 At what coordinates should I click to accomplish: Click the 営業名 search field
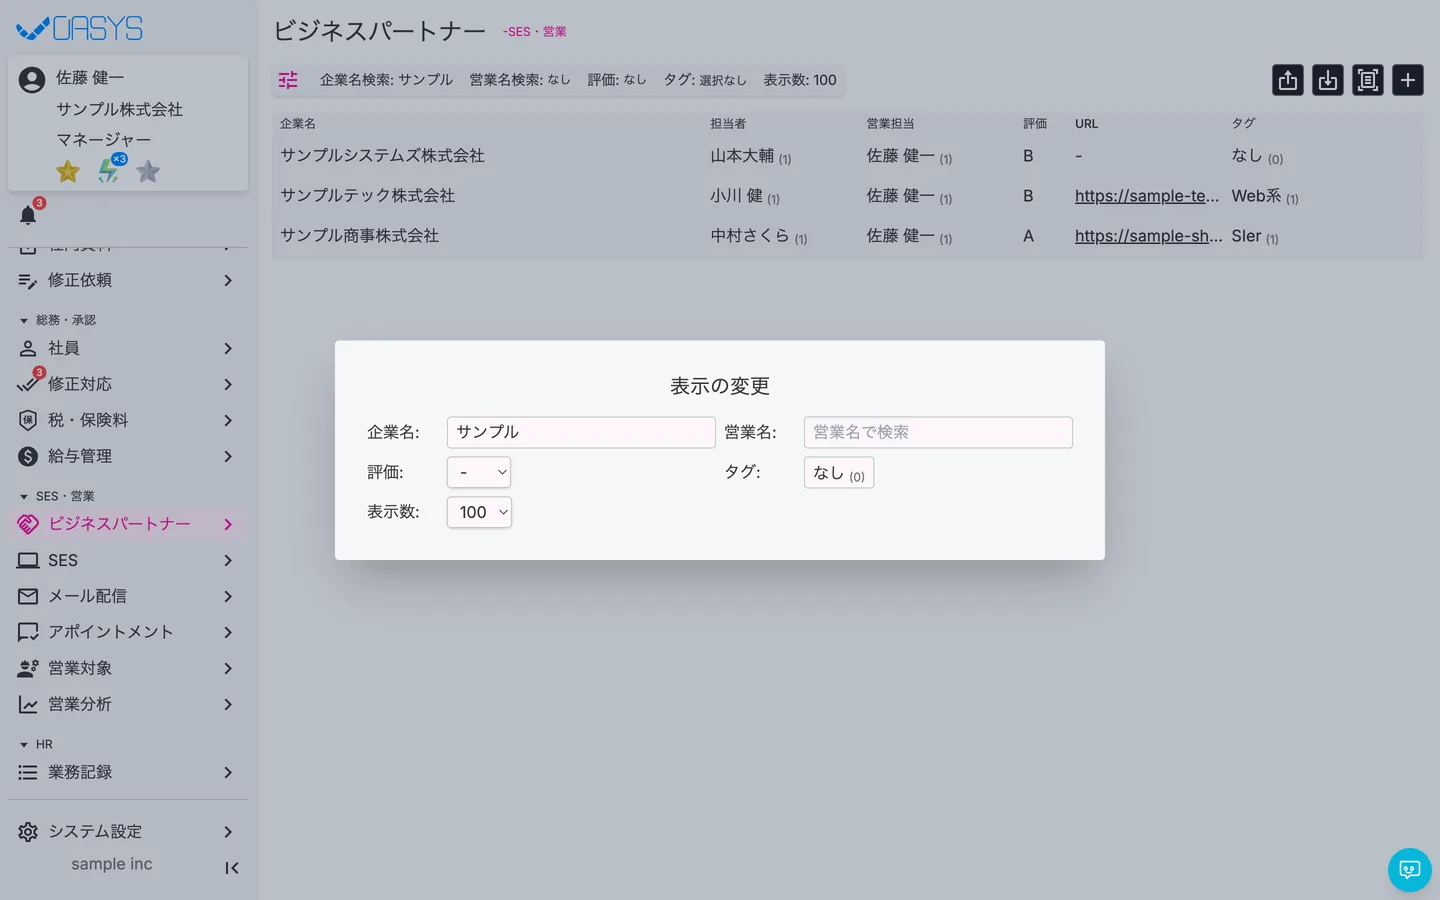click(x=938, y=432)
